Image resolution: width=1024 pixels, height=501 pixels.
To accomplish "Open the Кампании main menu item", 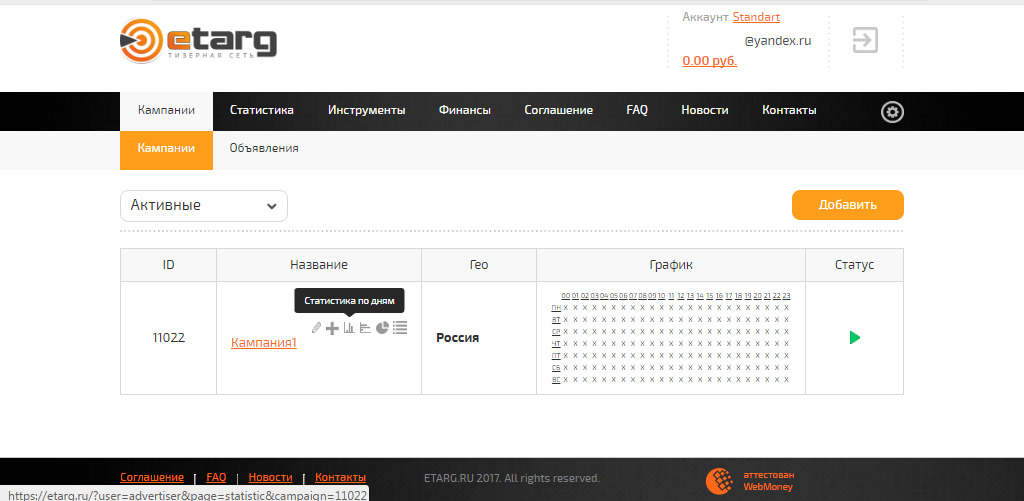I will (x=167, y=111).
